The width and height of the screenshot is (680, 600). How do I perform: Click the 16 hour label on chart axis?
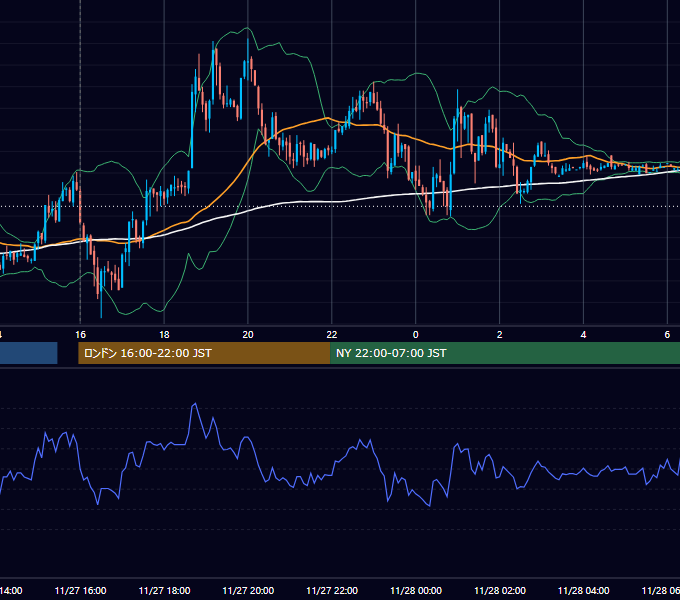click(x=80, y=335)
